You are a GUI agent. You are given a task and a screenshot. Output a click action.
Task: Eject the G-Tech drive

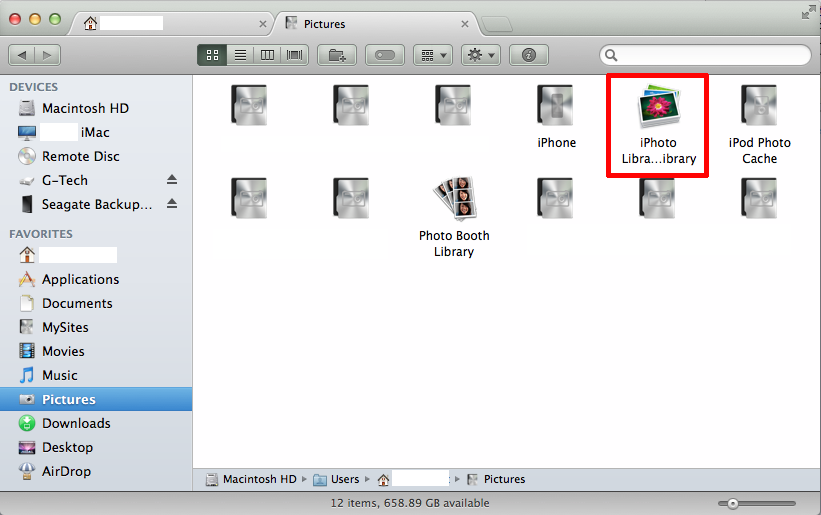coord(172,180)
